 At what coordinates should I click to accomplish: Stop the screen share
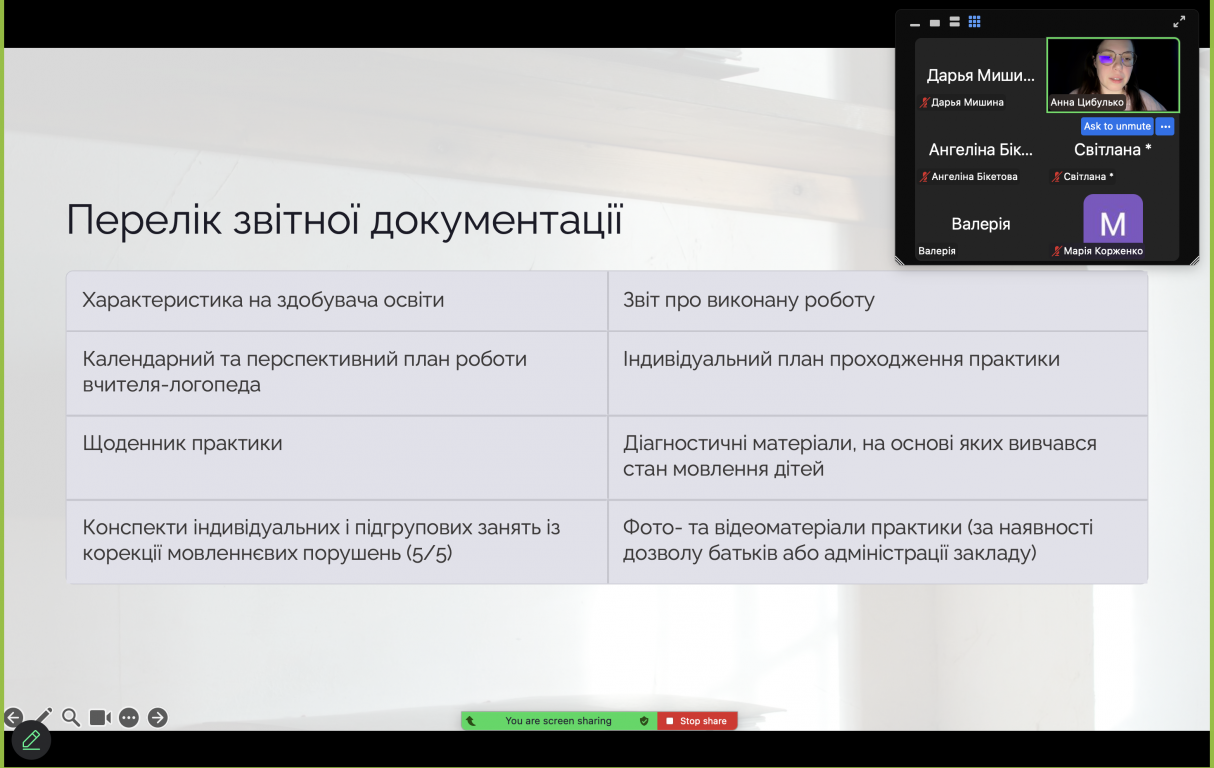click(x=697, y=721)
